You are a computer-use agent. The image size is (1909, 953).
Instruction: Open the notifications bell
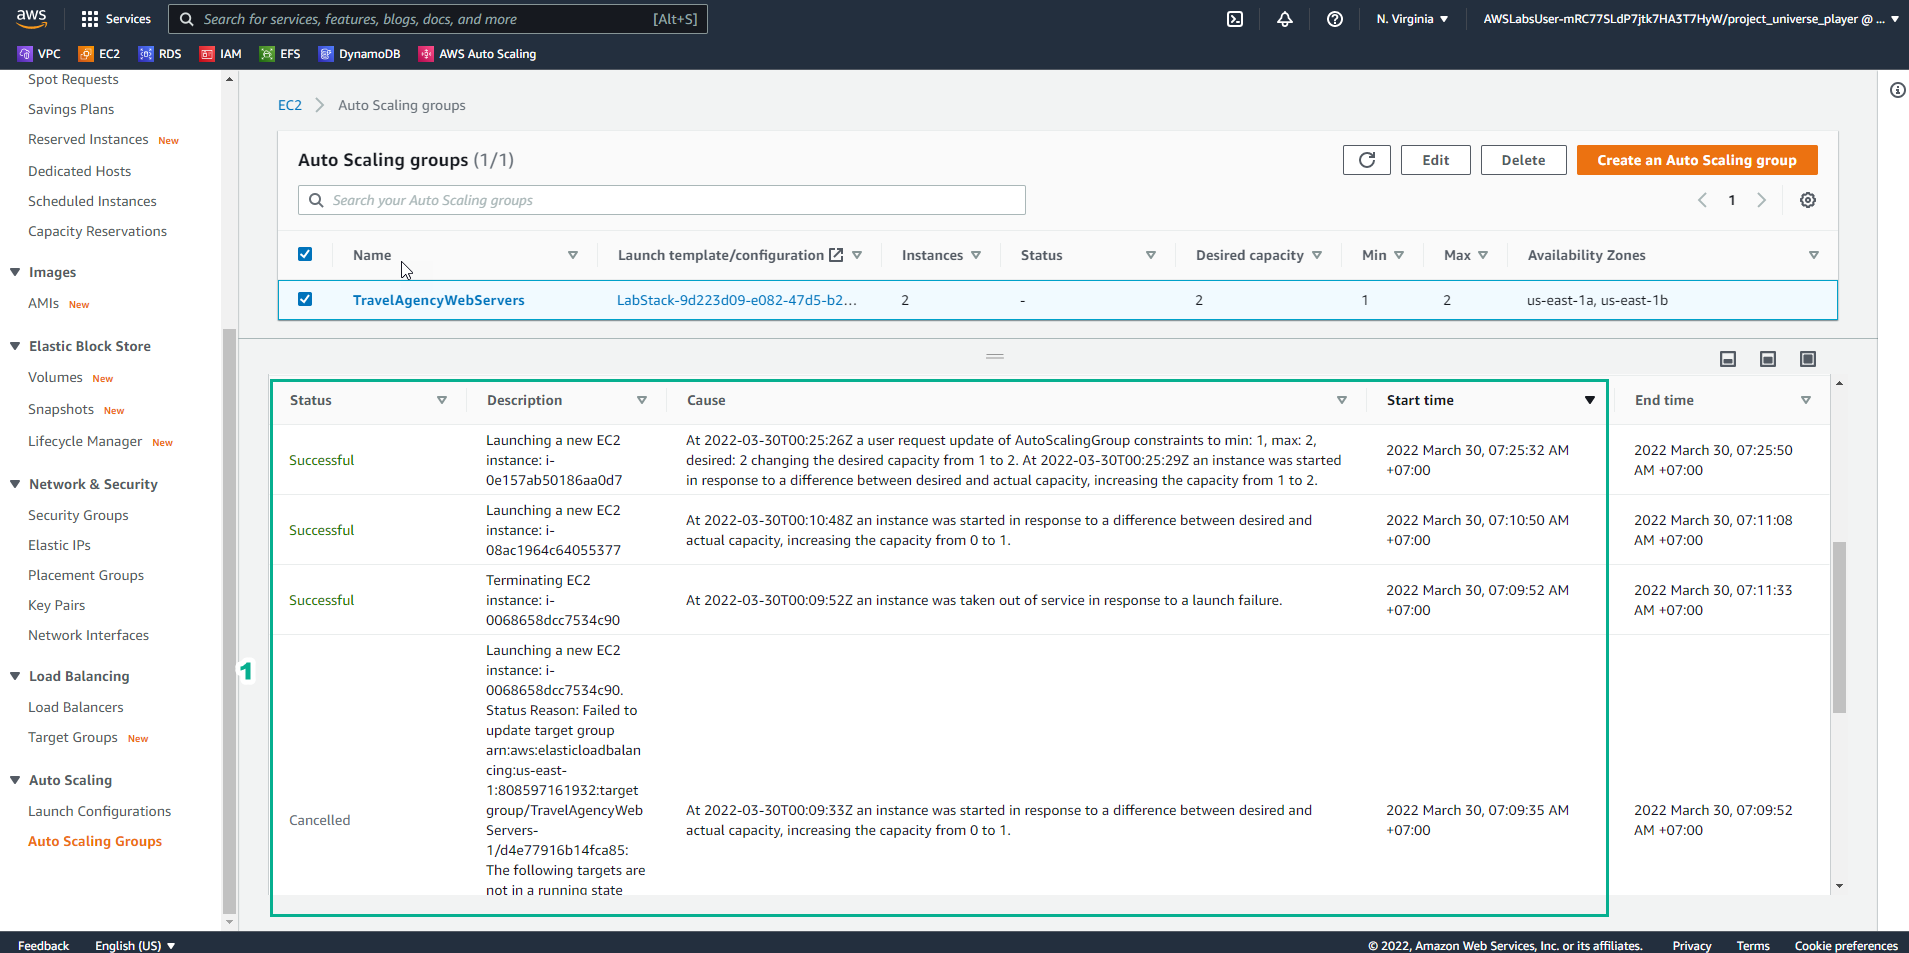[x=1285, y=19]
